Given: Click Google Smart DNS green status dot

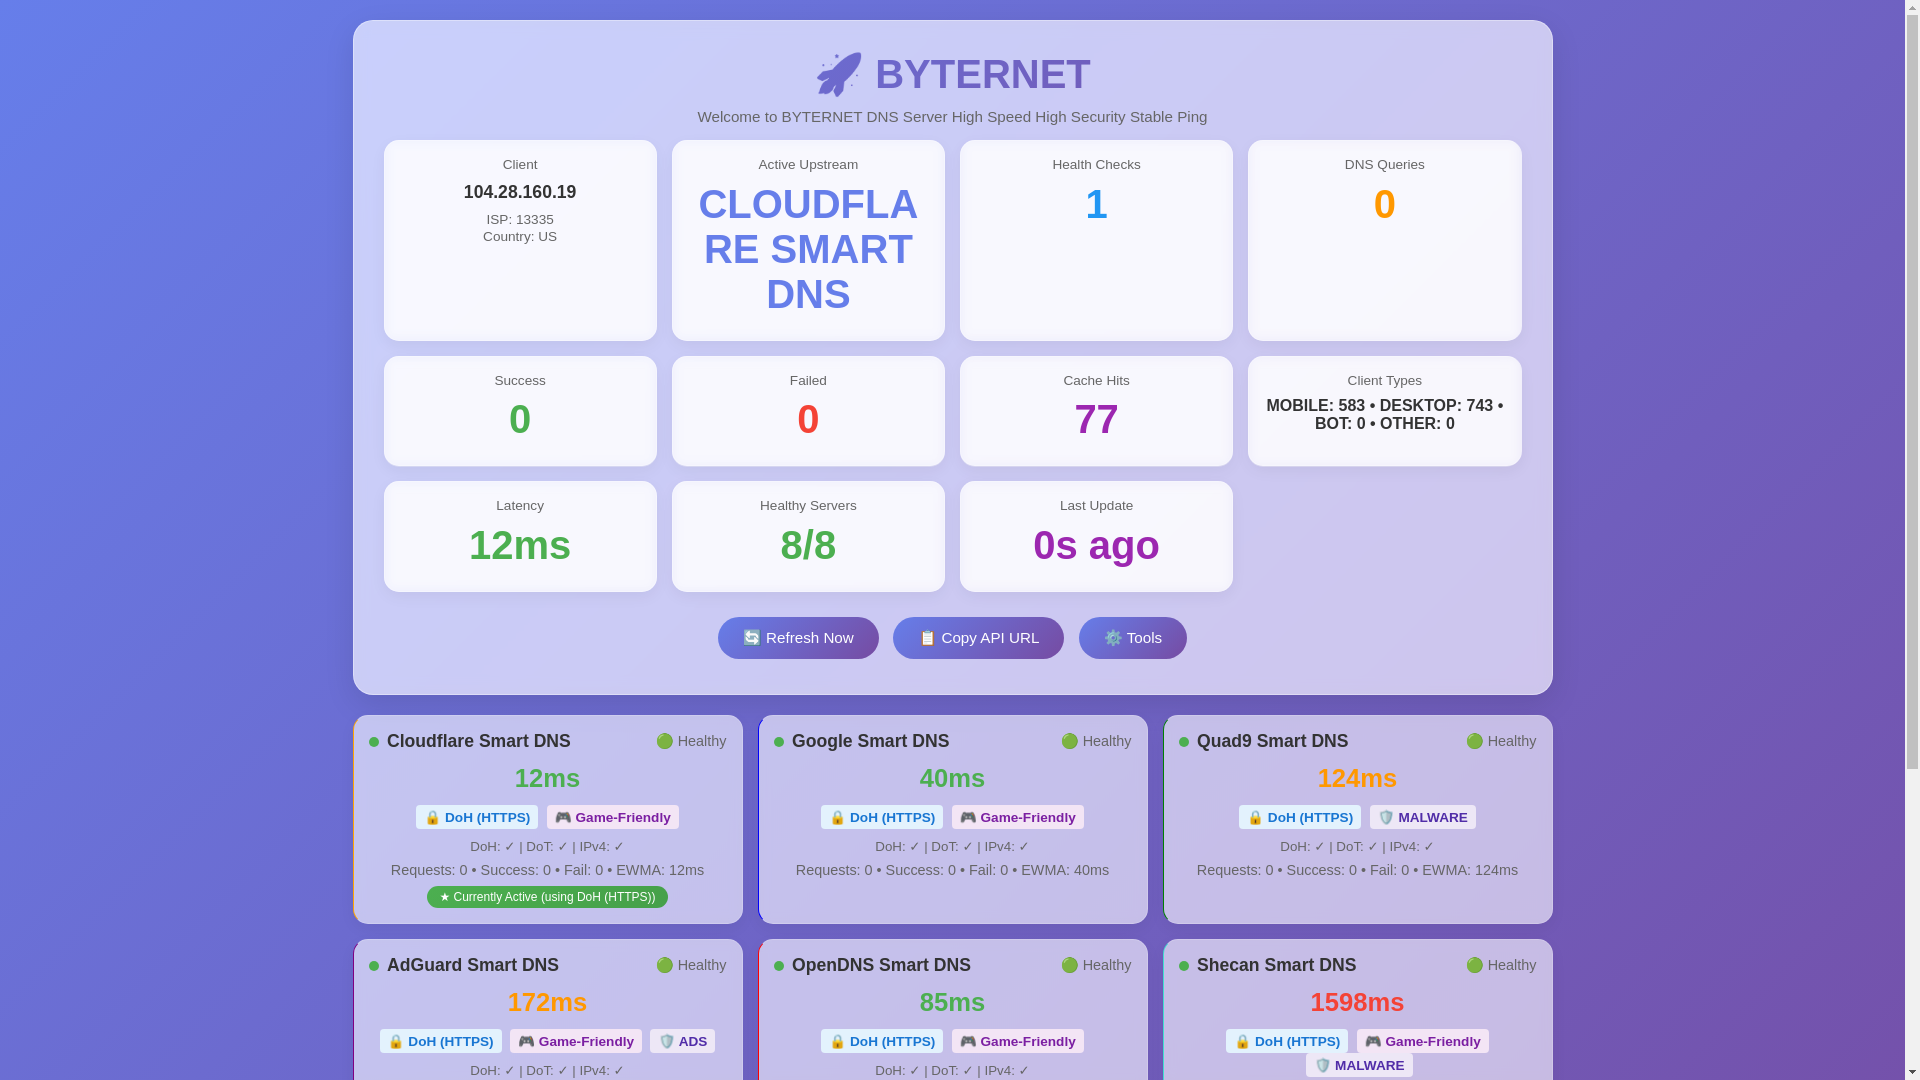Looking at the screenshot, I should (779, 742).
